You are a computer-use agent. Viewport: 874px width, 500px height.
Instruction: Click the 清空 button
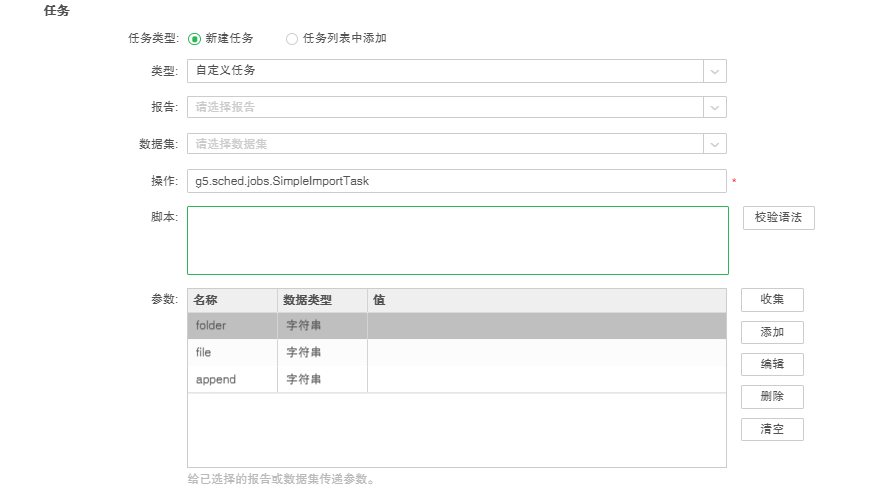point(772,429)
